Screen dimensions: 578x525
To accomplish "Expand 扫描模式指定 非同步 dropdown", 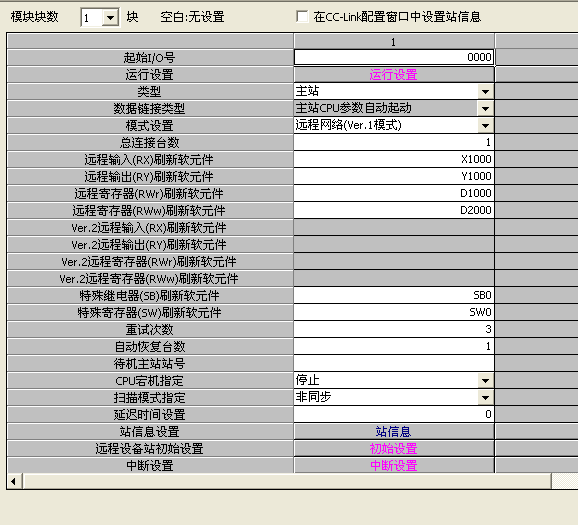I will point(485,397).
